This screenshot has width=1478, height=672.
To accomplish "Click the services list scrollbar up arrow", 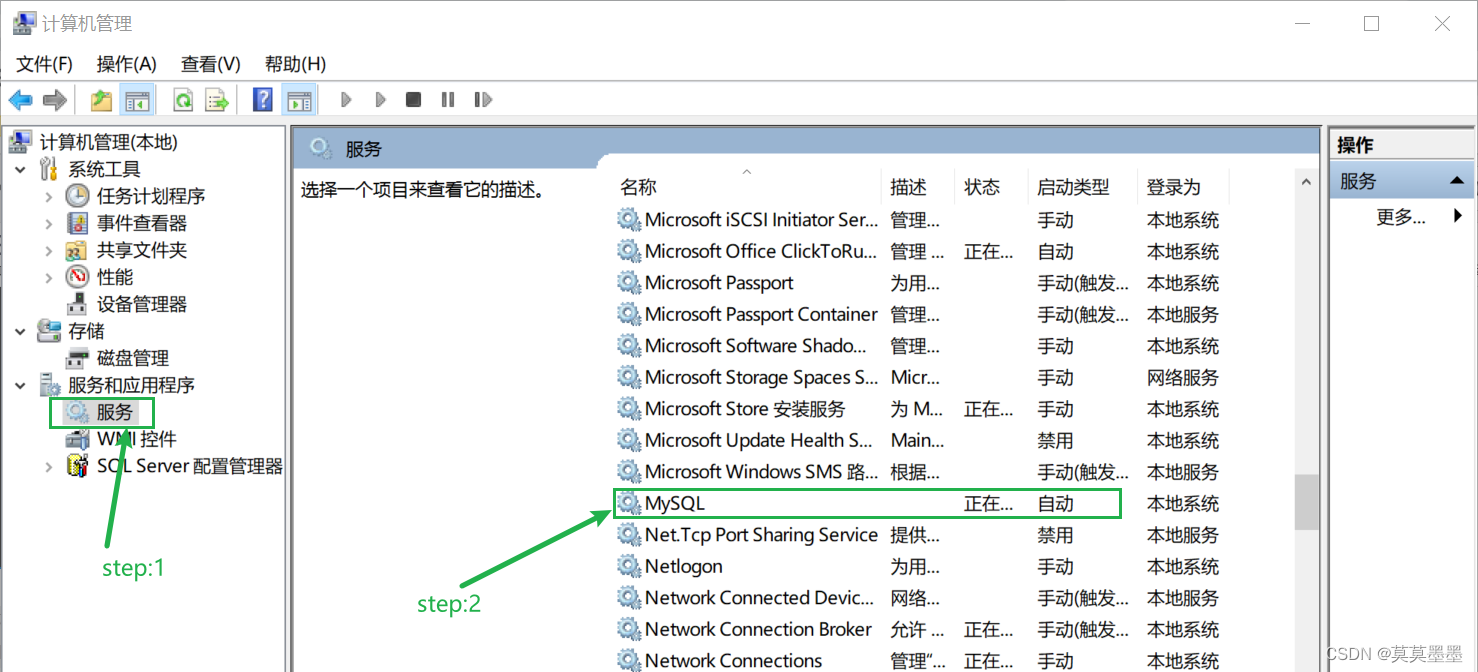I will point(1306,183).
